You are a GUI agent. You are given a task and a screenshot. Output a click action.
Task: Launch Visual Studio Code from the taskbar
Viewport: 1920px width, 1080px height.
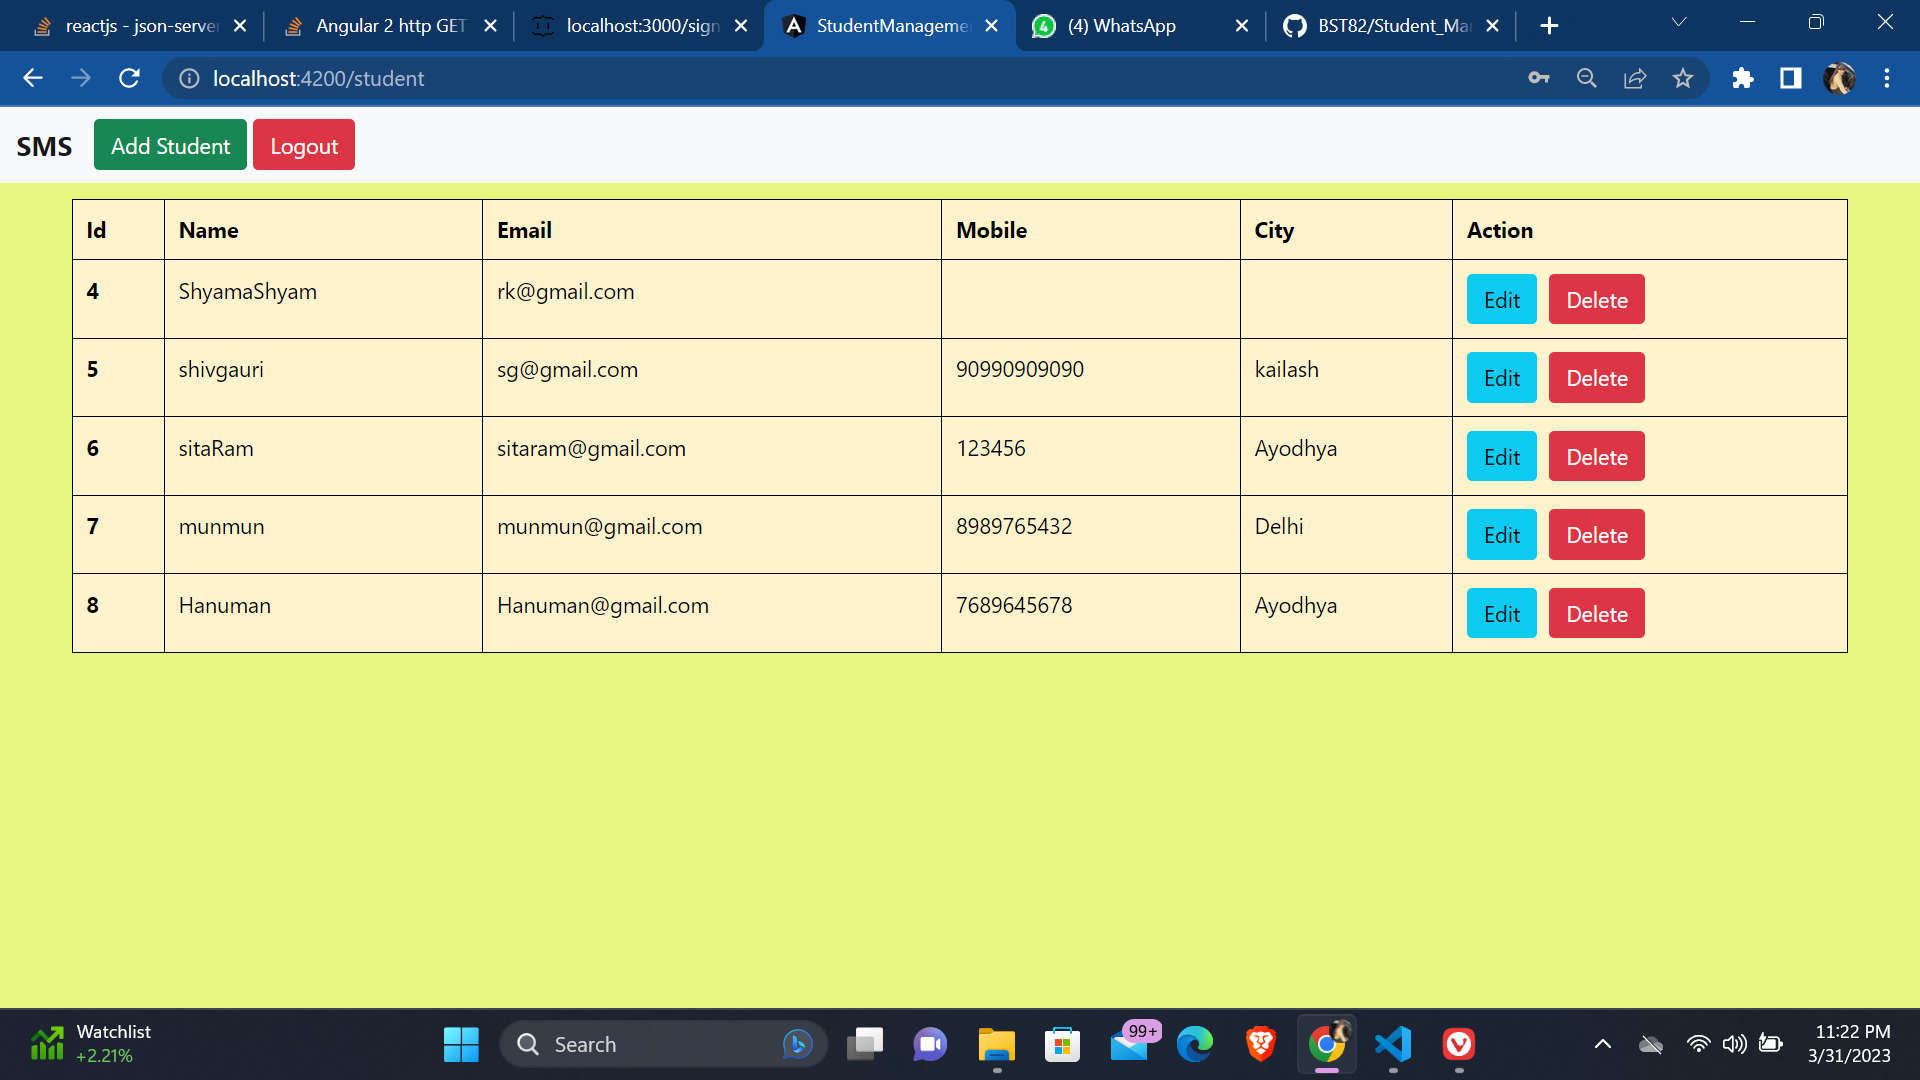click(1393, 1044)
